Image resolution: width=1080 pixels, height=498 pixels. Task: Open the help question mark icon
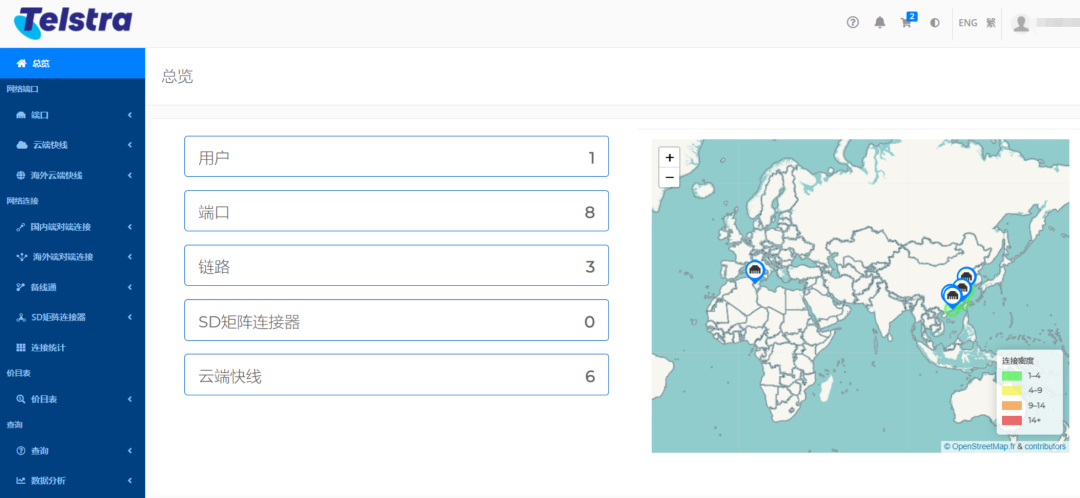(x=853, y=22)
